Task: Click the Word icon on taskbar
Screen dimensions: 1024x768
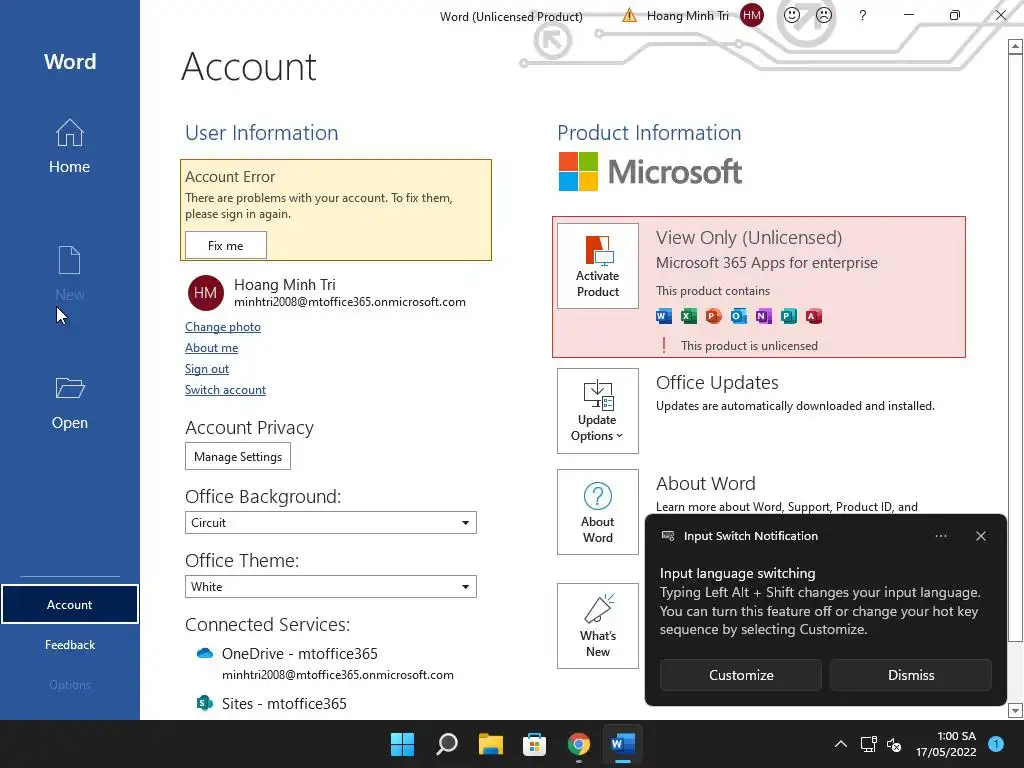Action: 622,744
